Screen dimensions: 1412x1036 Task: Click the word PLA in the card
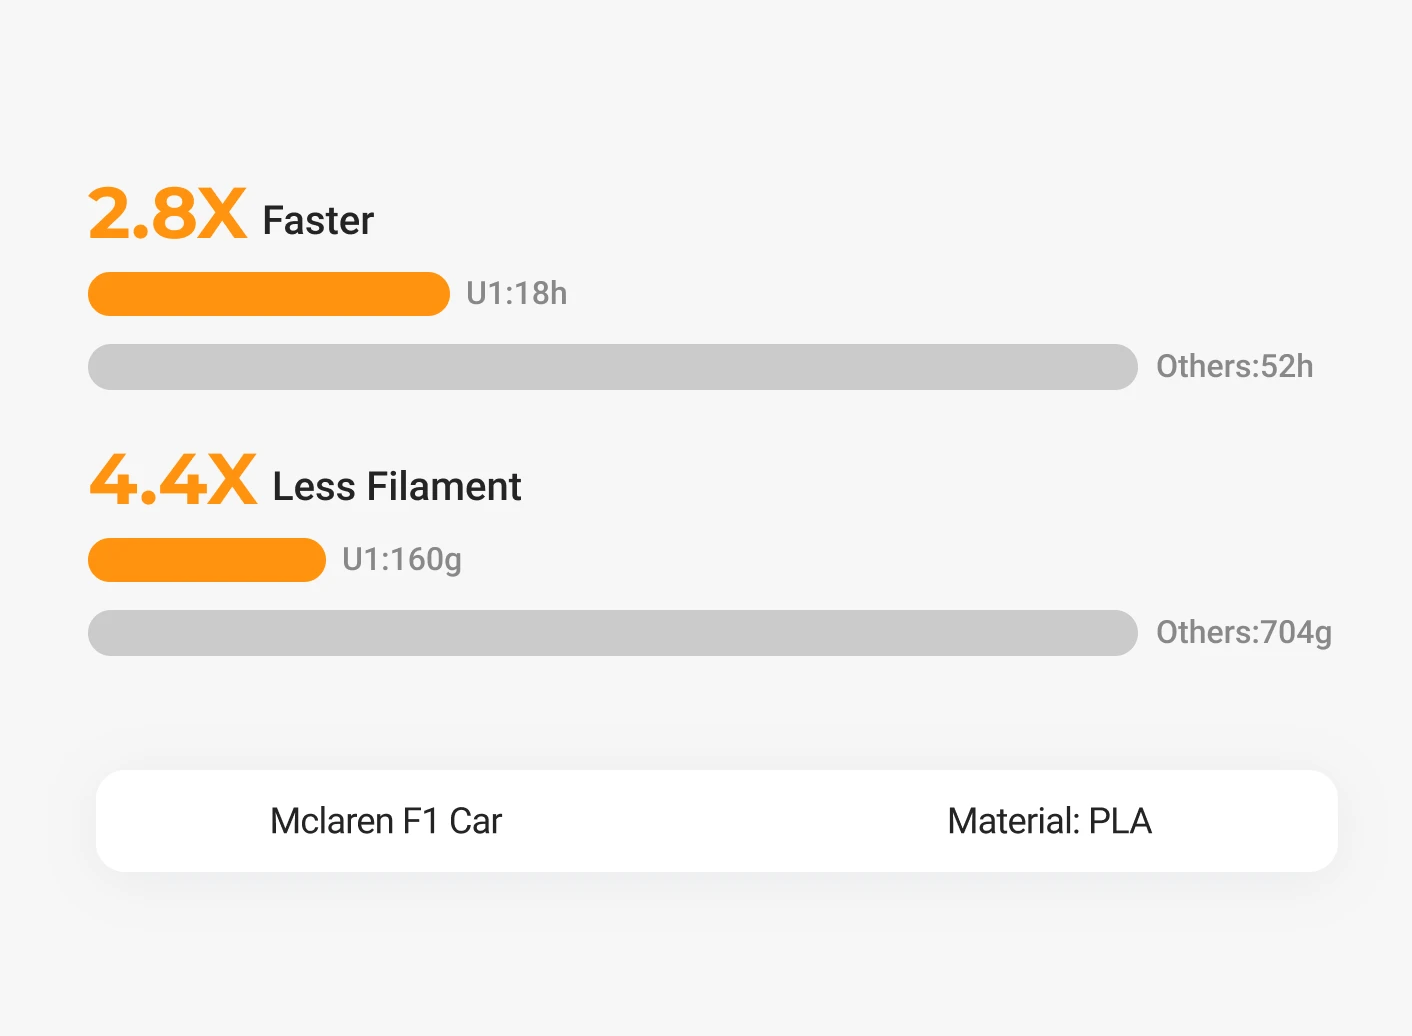point(1120,821)
